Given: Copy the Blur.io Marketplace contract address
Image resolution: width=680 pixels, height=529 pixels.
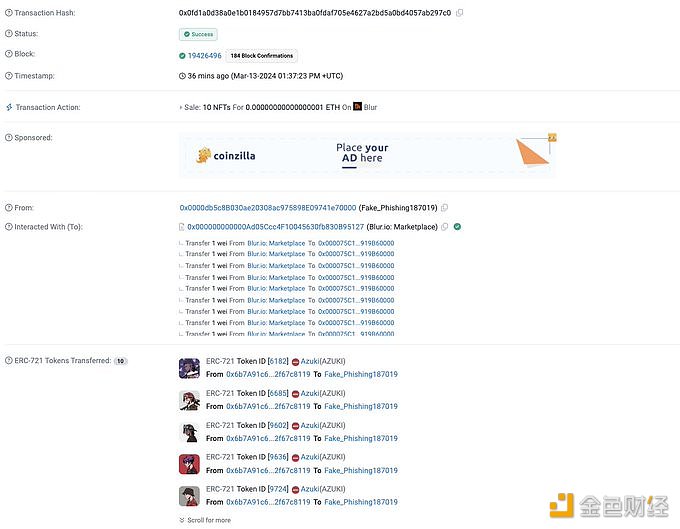Looking at the screenshot, I should point(445,227).
